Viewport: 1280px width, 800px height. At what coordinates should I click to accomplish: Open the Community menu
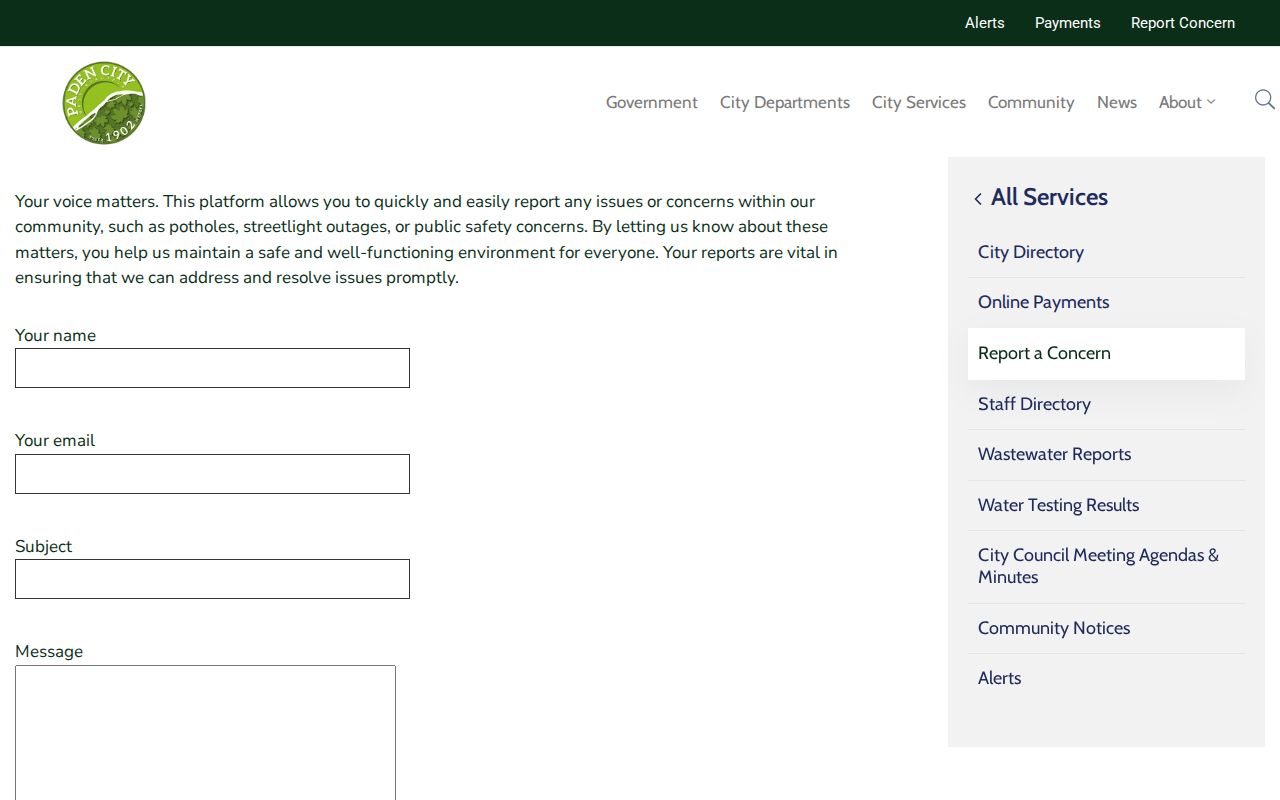point(1031,102)
